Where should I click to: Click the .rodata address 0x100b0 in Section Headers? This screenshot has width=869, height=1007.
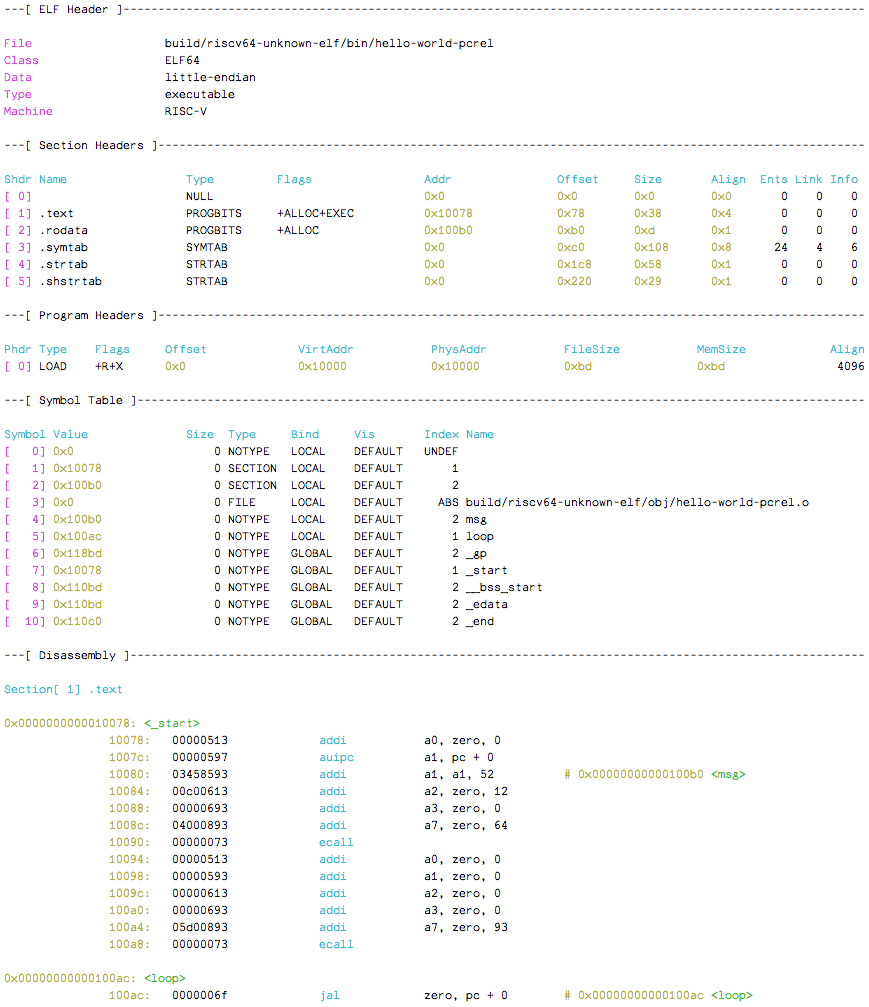point(448,231)
